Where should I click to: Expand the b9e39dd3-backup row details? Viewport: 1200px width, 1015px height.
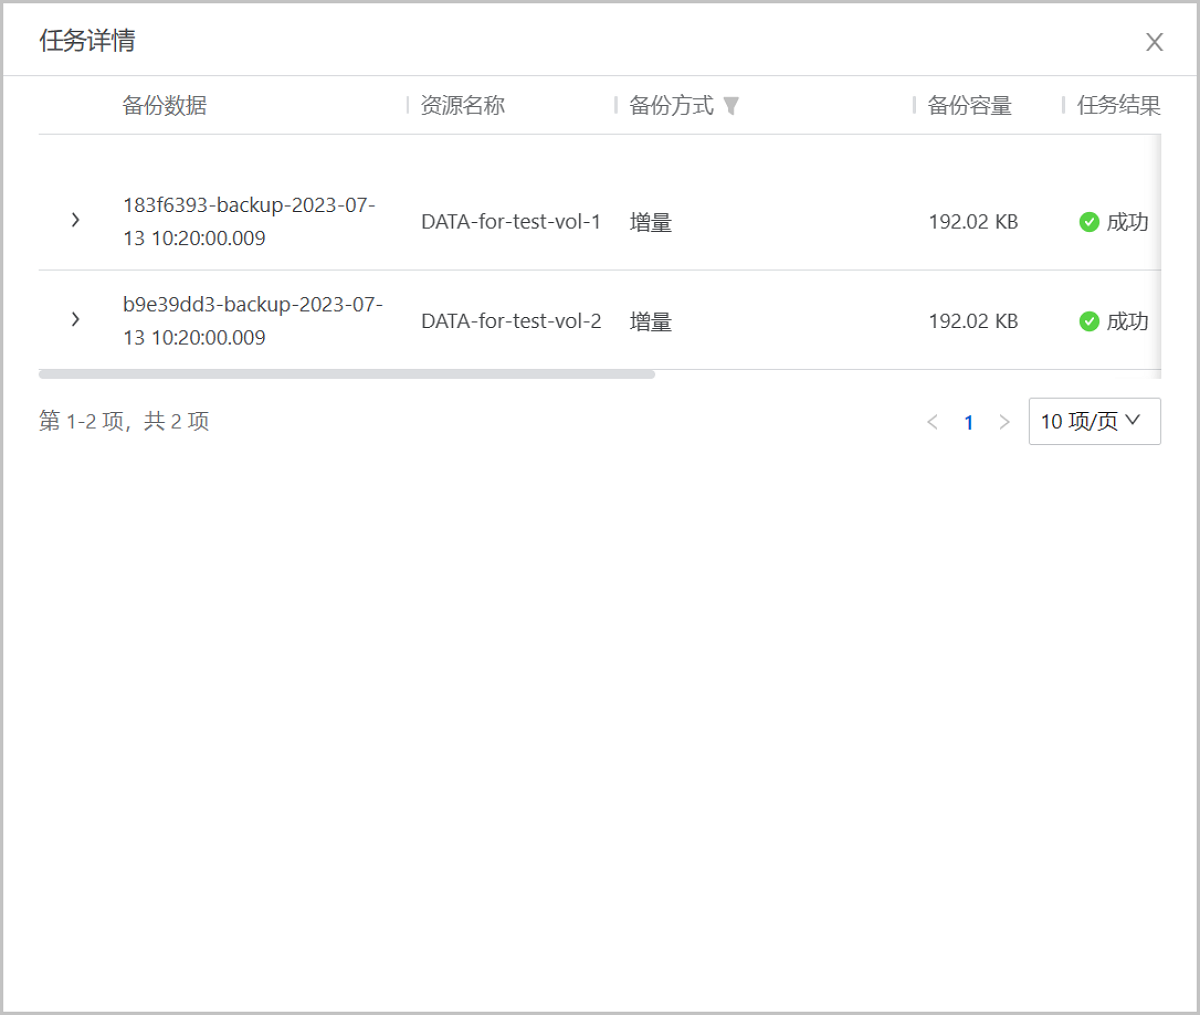pos(76,321)
